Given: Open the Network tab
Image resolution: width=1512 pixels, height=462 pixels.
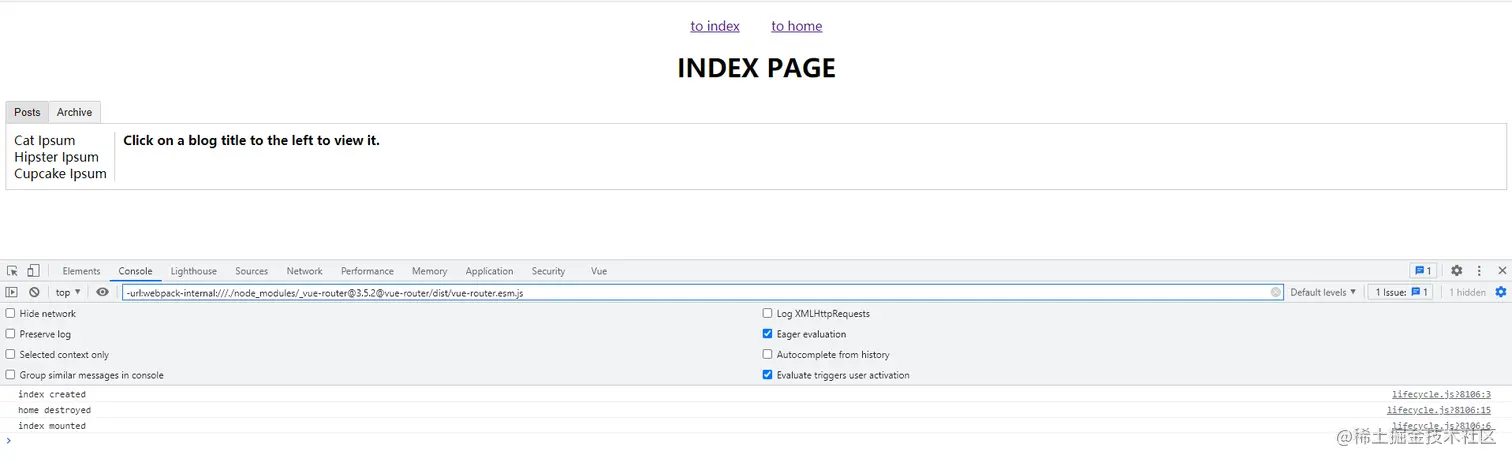Looking at the screenshot, I should (x=304, y=271).
